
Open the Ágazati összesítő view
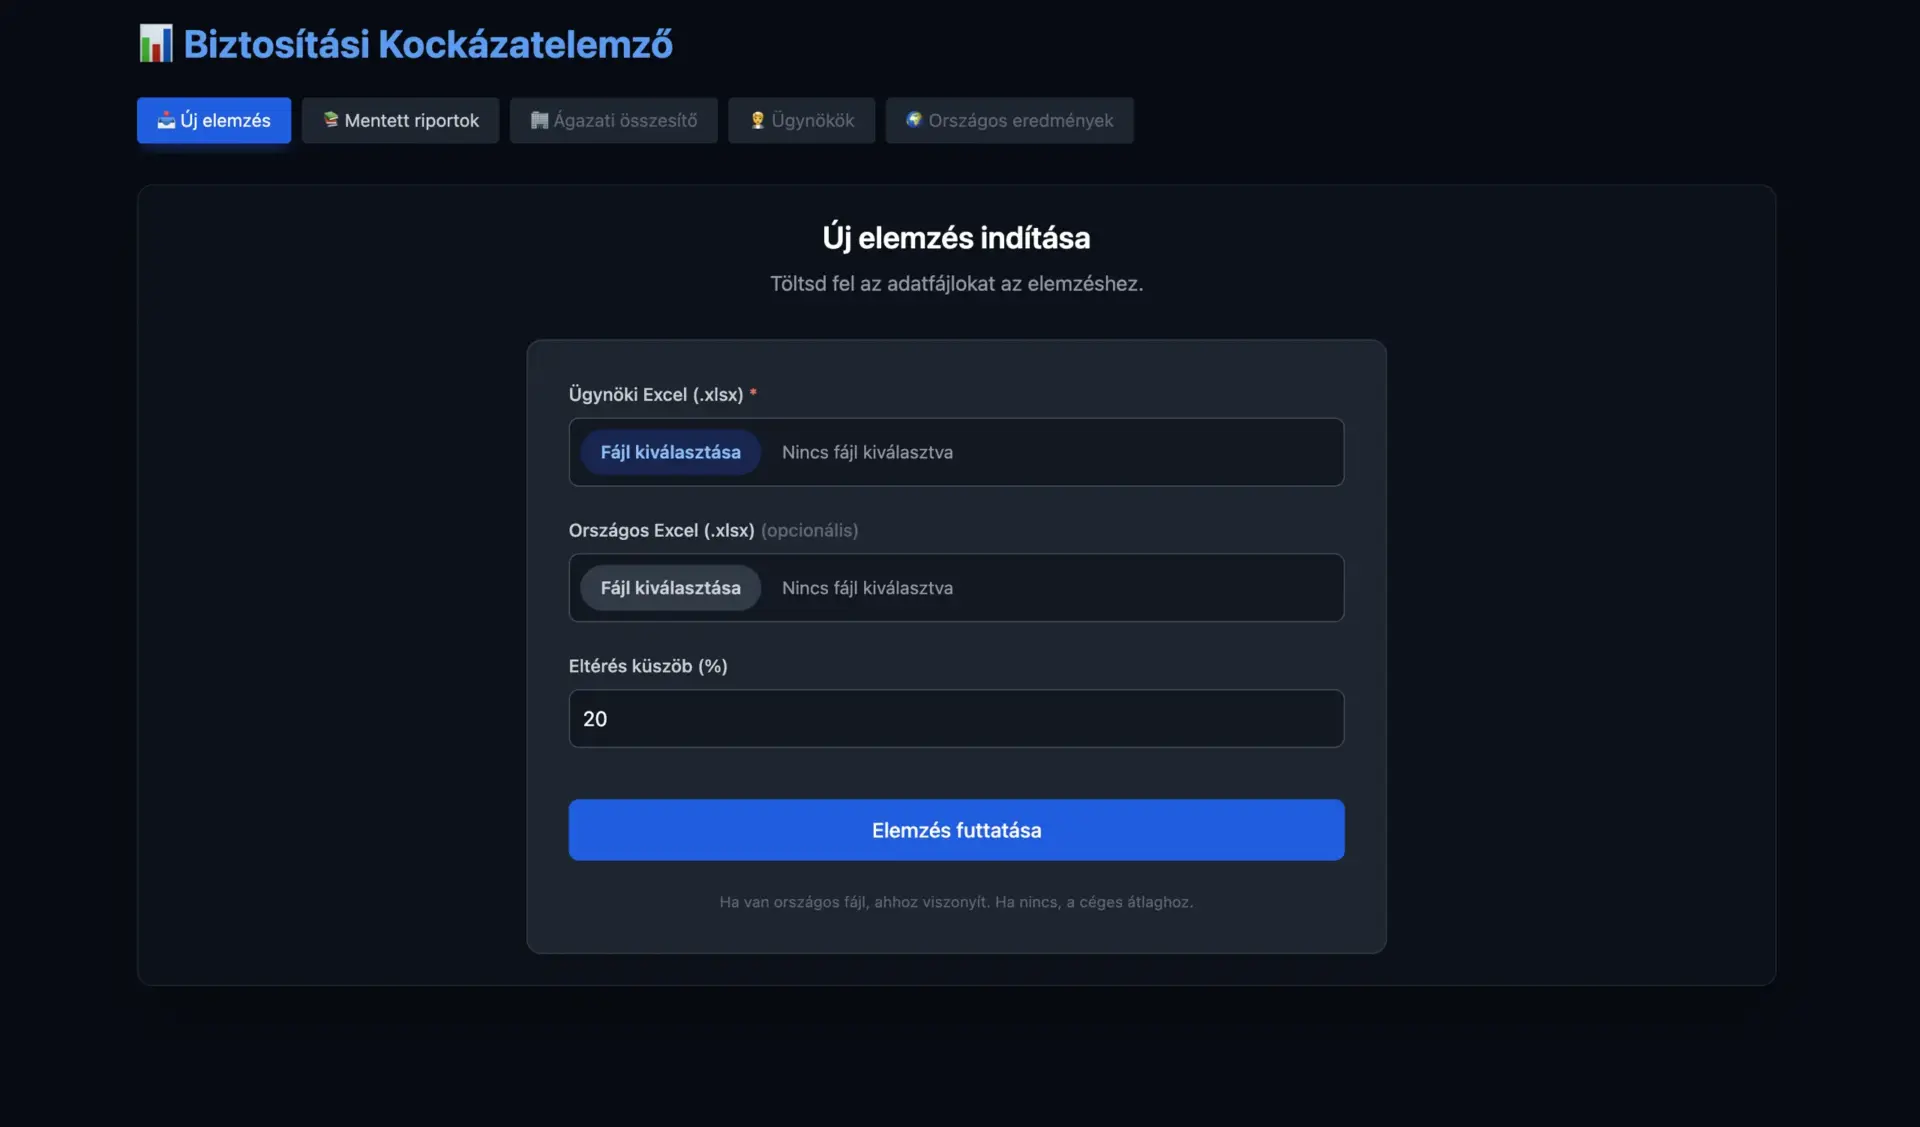pos(613,120)
